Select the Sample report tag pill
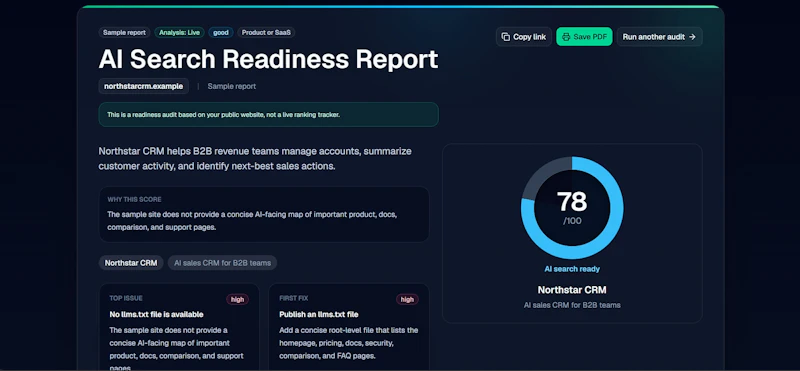This screenshot has width=800, height=371. pyautogui.click(x=124, y=33)
